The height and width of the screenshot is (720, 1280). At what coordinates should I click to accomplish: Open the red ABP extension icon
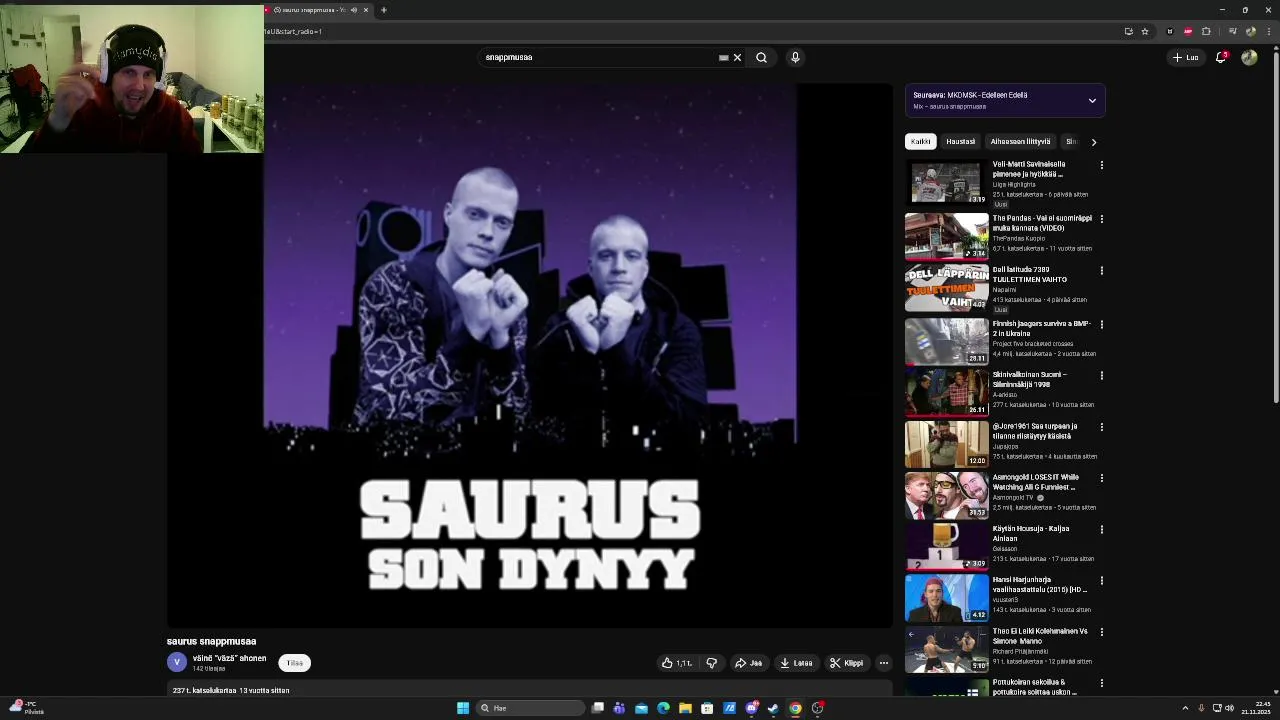pos(1188,31)
